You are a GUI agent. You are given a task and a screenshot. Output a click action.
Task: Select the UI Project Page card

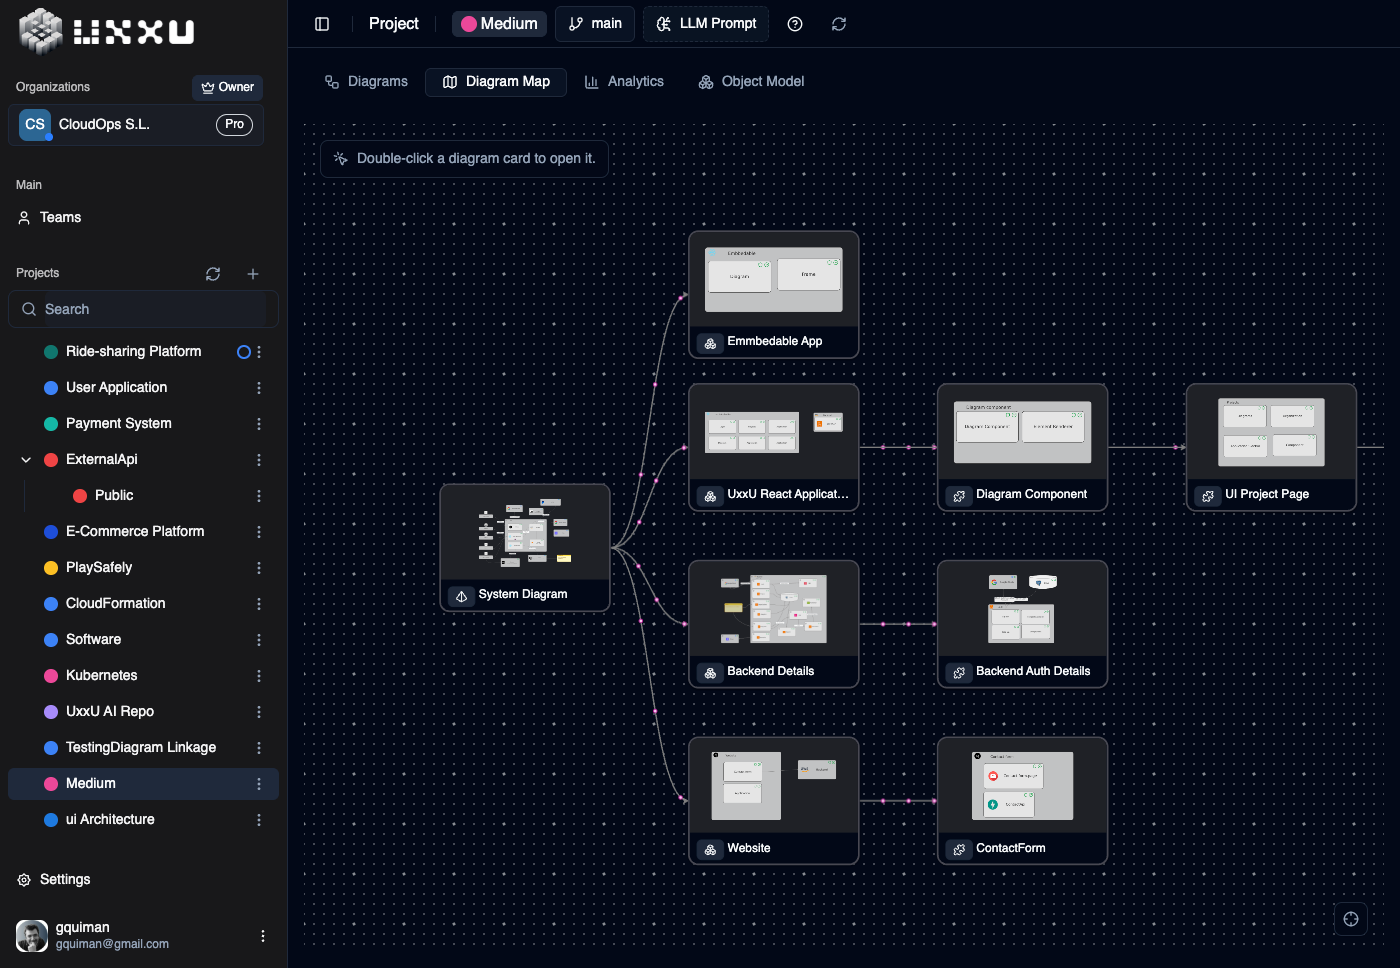coord(1271,448)
